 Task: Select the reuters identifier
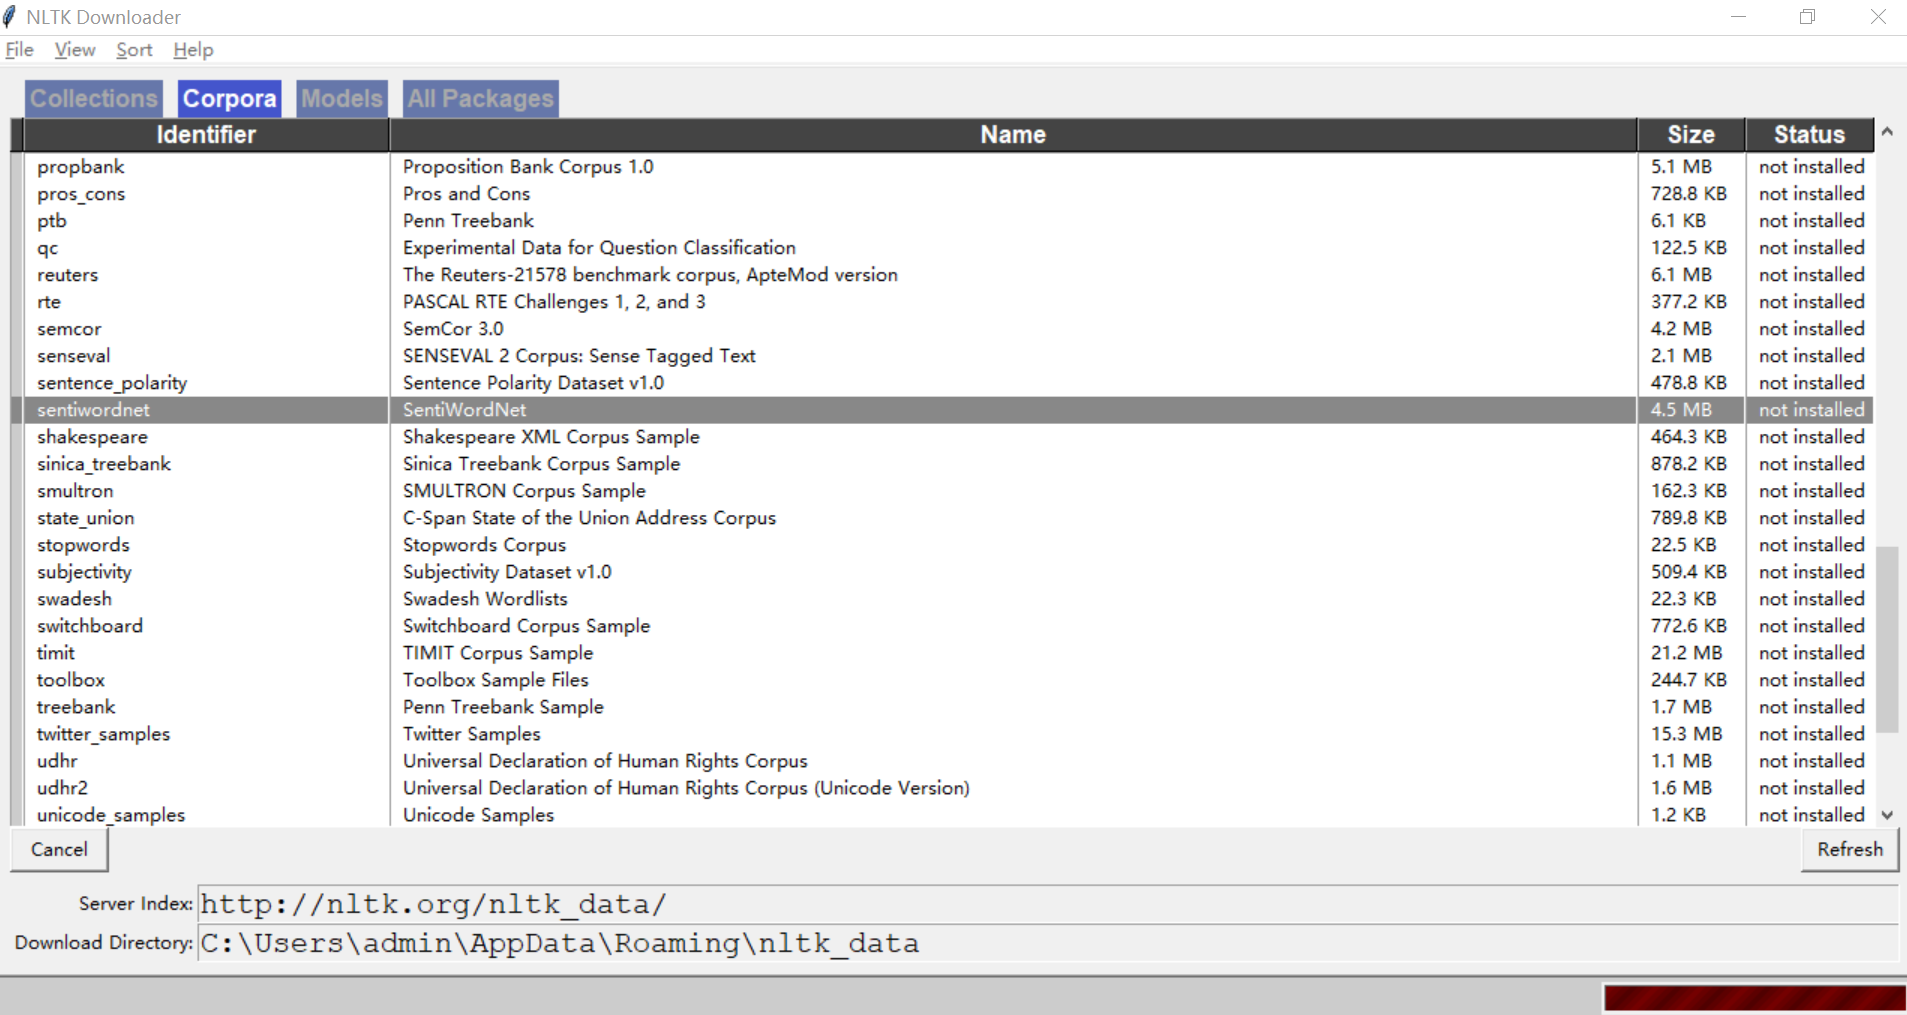68,275
